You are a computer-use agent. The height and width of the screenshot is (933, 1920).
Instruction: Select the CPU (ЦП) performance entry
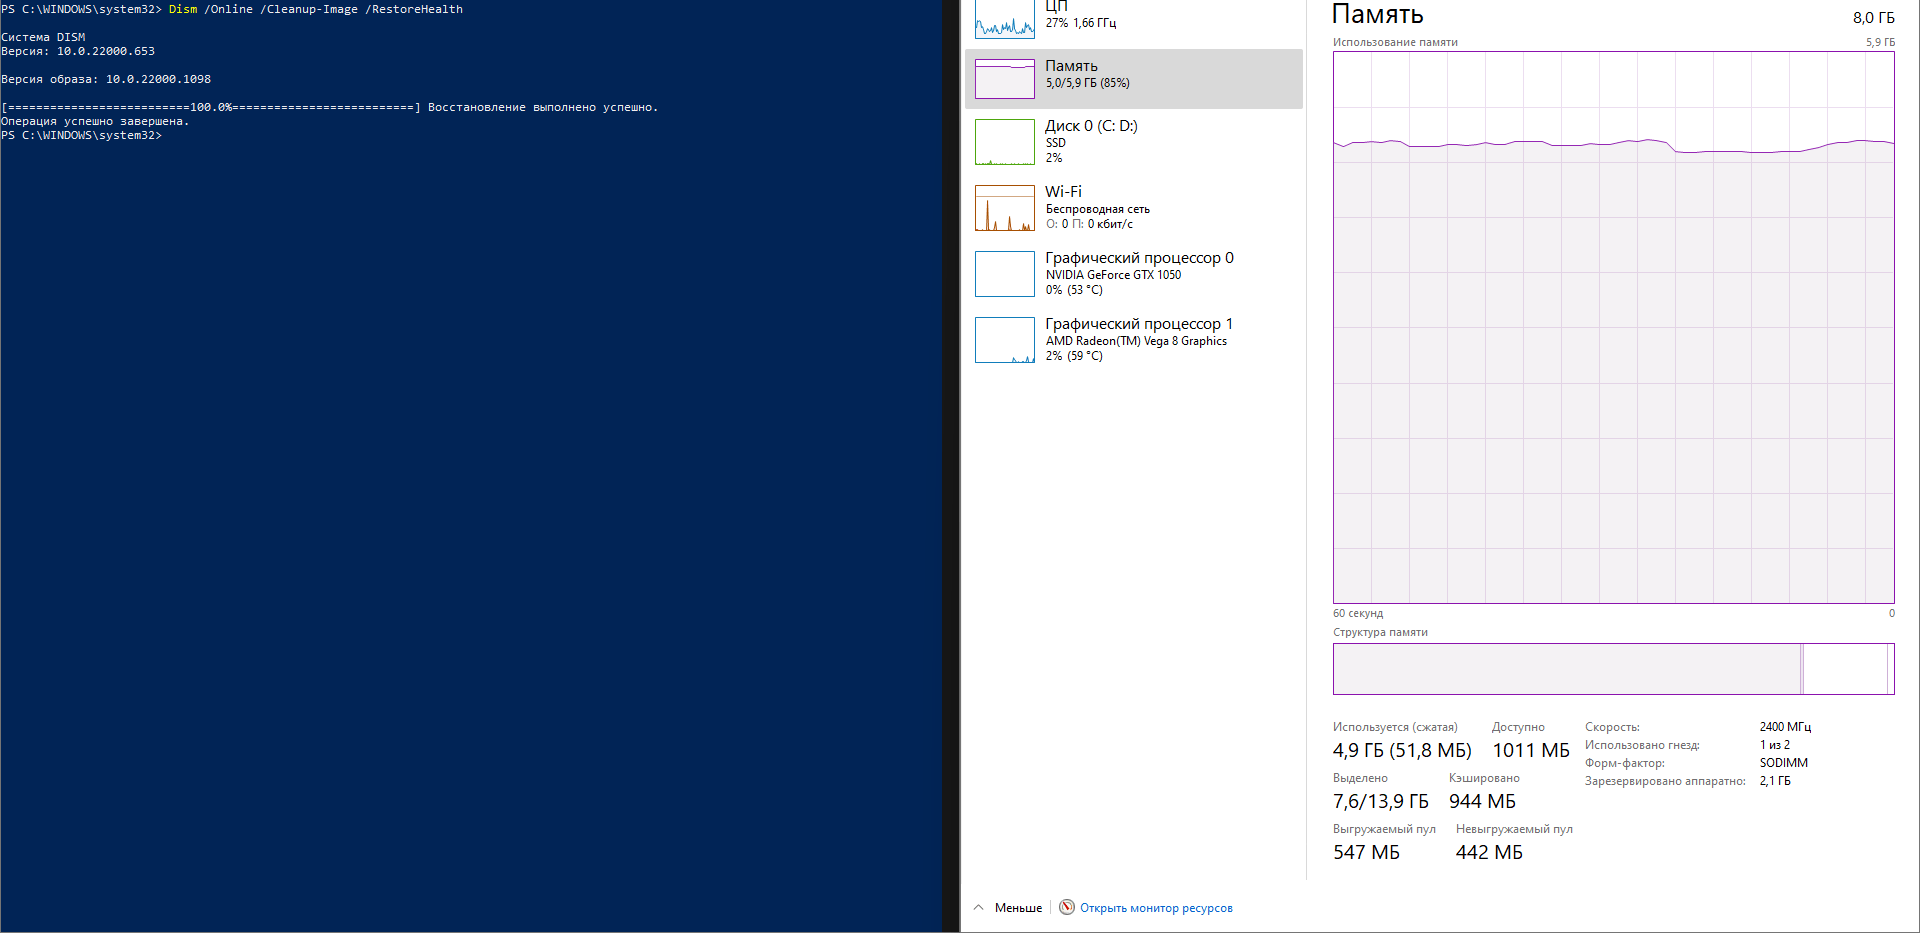point(1134,20)
